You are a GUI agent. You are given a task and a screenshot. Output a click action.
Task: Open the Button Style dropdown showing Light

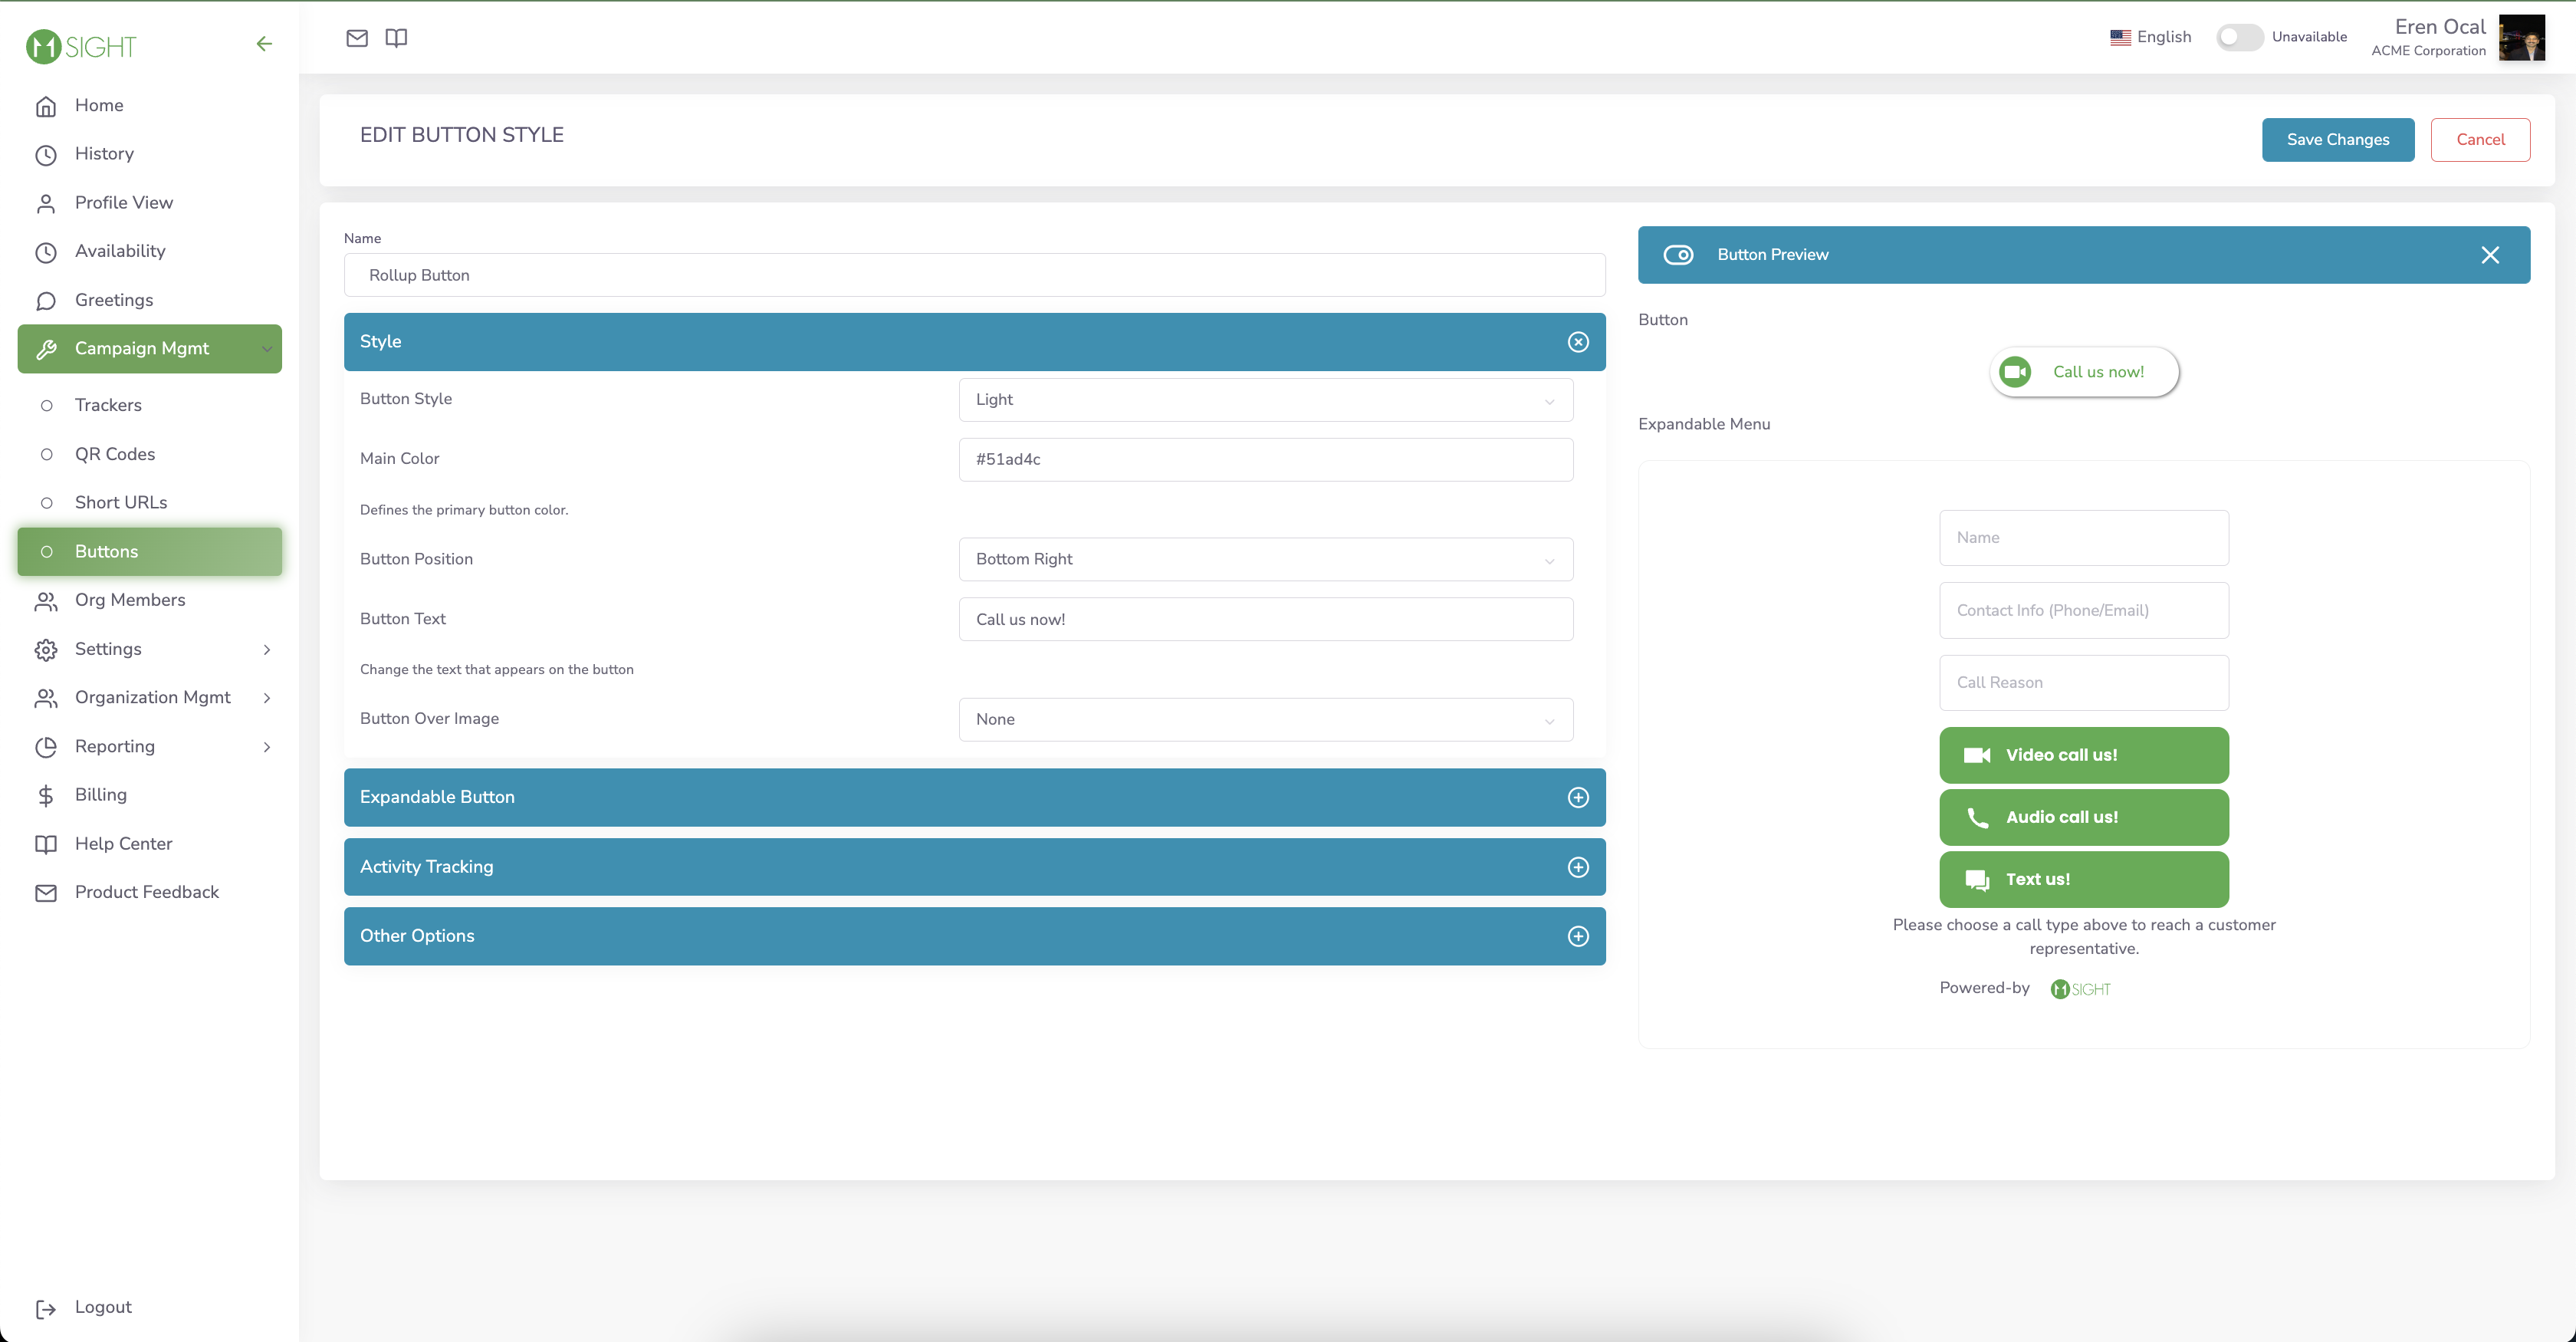1265,400
